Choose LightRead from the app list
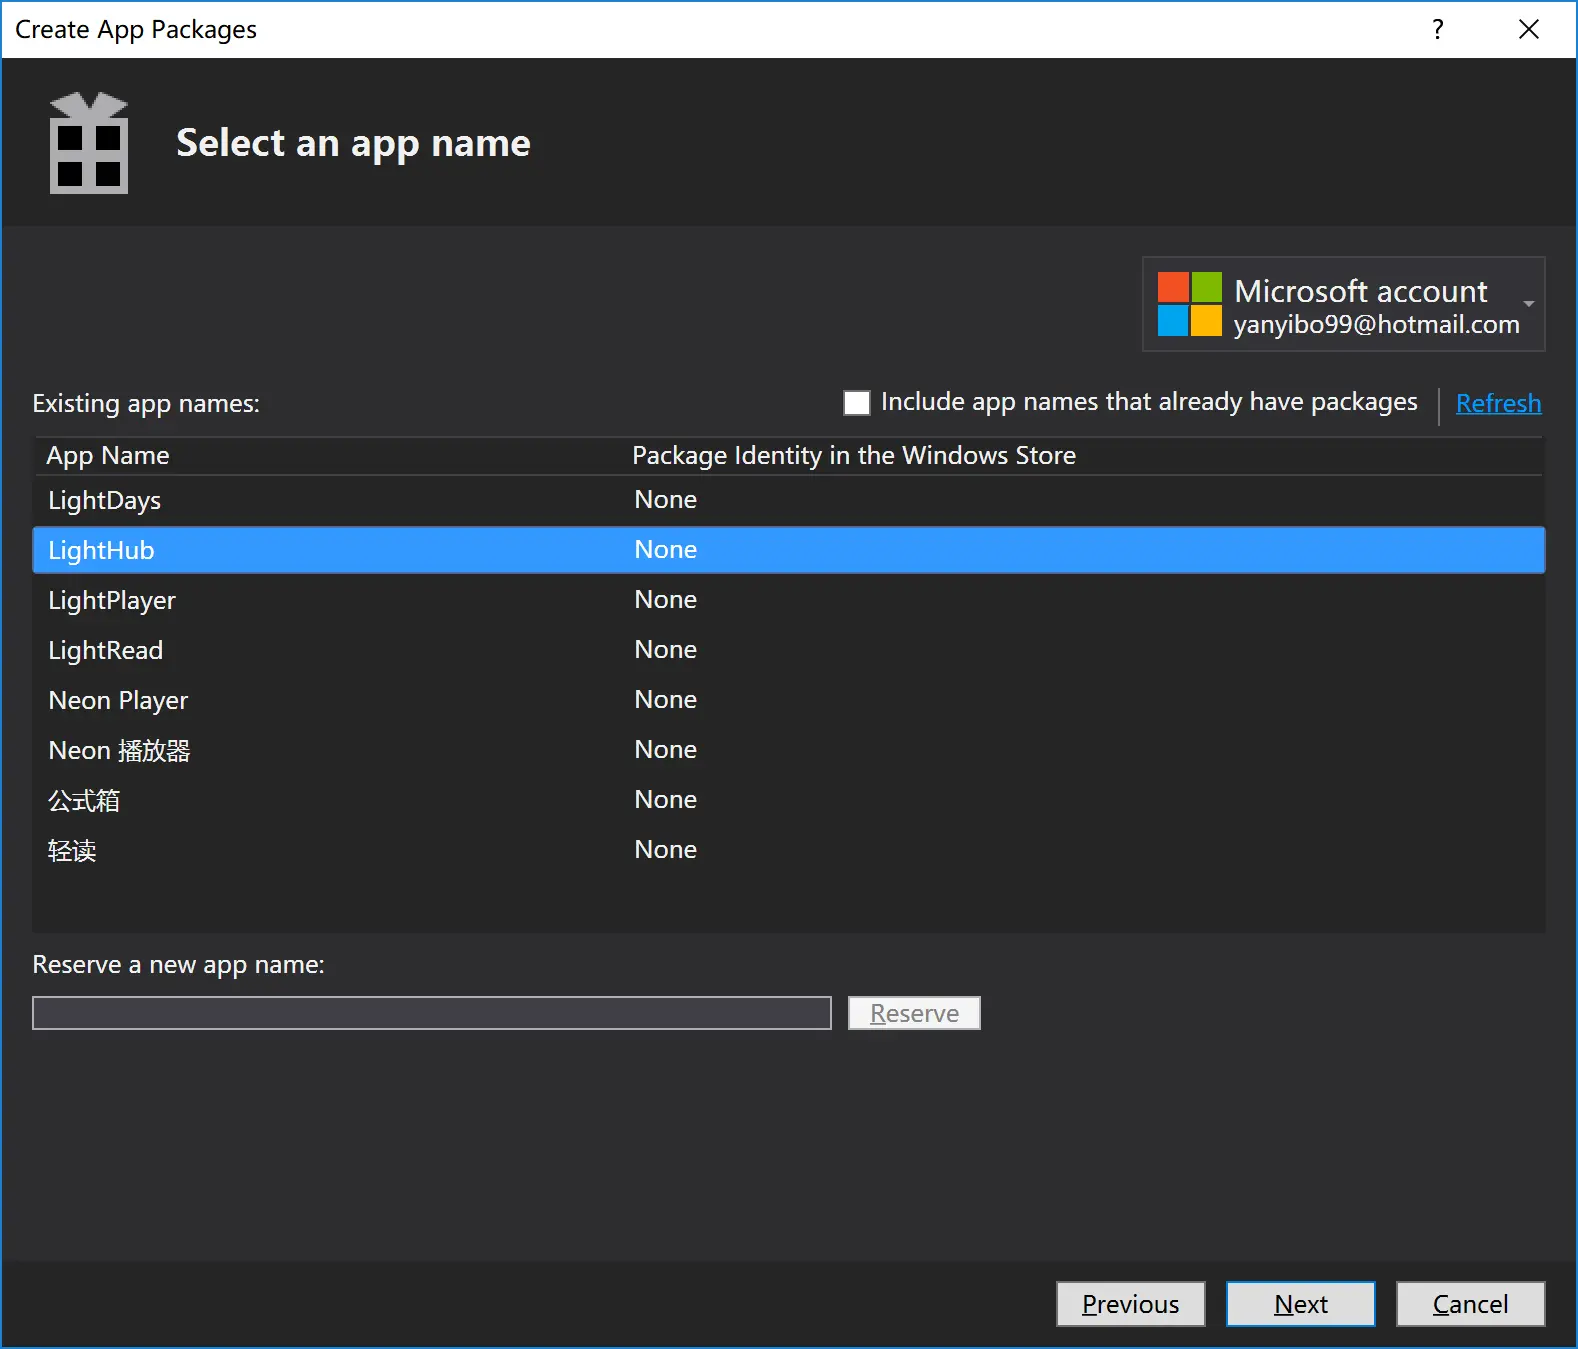The width and height of the screenshot is (1578, 1349). coord(106,650)
